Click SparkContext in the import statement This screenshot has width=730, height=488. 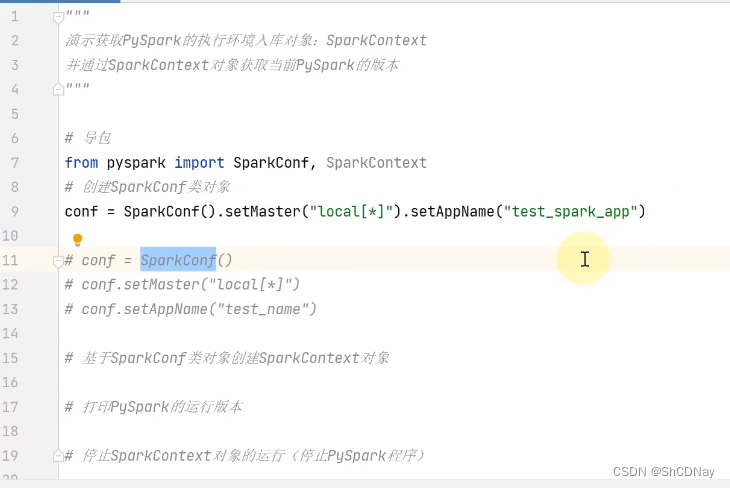coord(376,163)
